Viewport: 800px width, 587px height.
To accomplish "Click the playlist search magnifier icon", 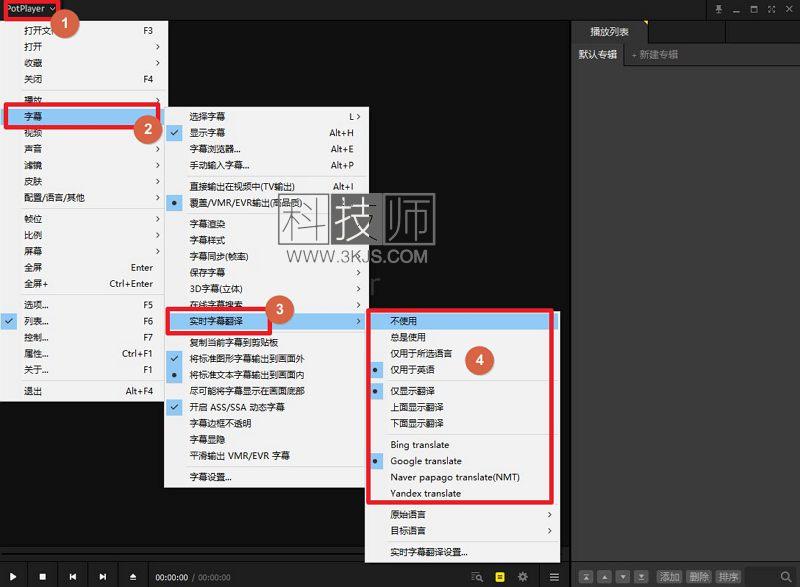I will coord(786,577).
